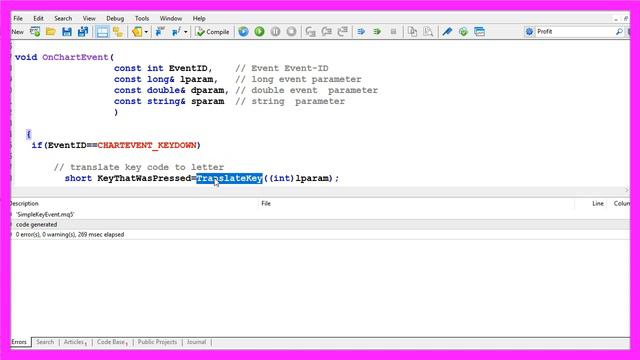Open the File menu
Screen dimensions: 640x360
[18, 18]
